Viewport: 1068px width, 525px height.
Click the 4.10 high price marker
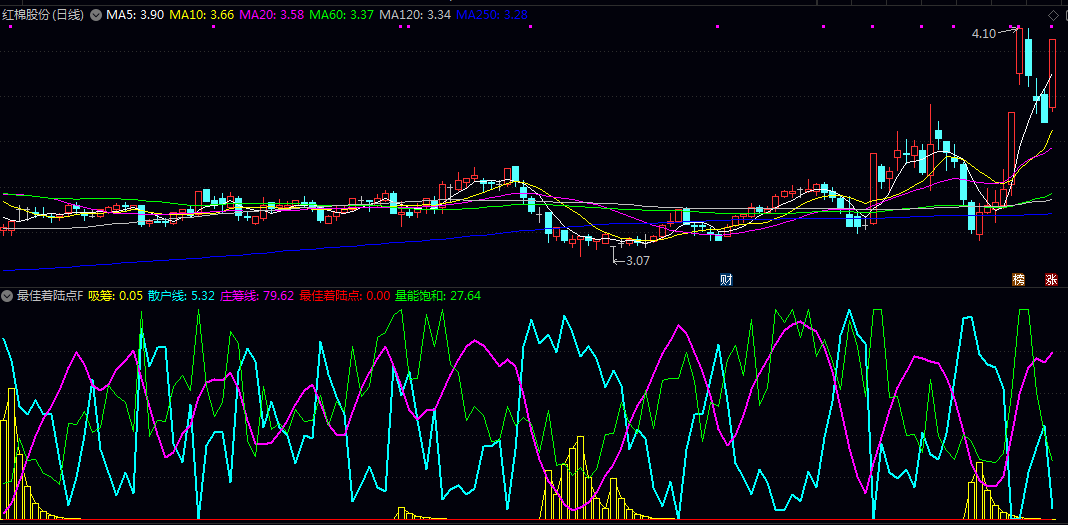983,34
